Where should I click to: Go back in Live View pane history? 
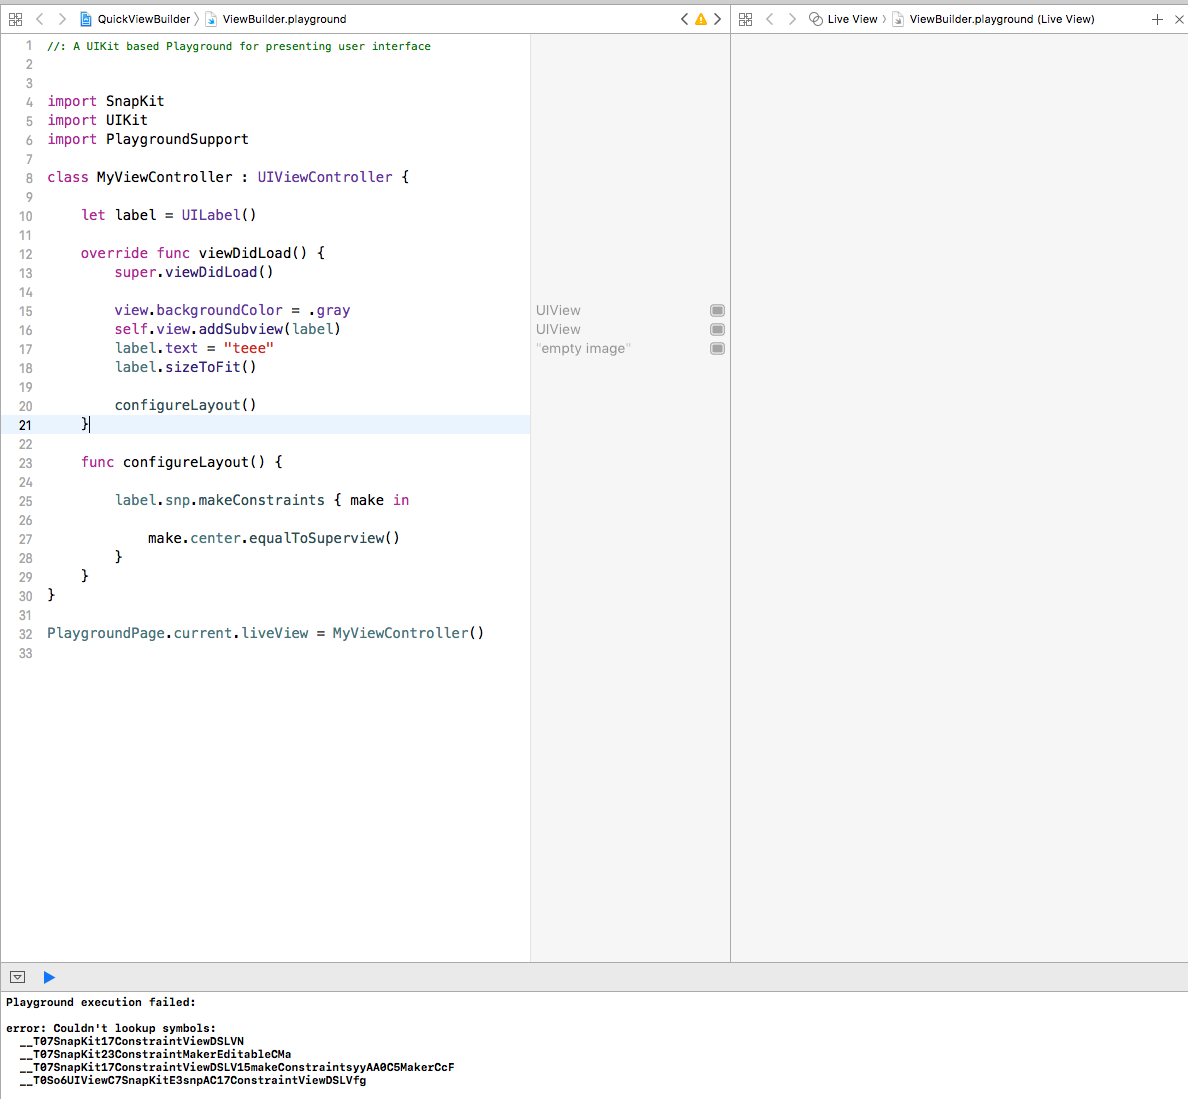tap(770, 19)
